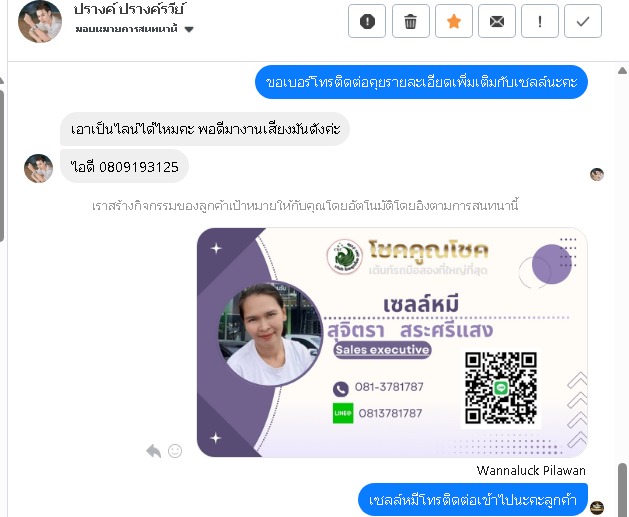Open the contact name in the header
Screen dimensions: 629x517
point(130,9)
